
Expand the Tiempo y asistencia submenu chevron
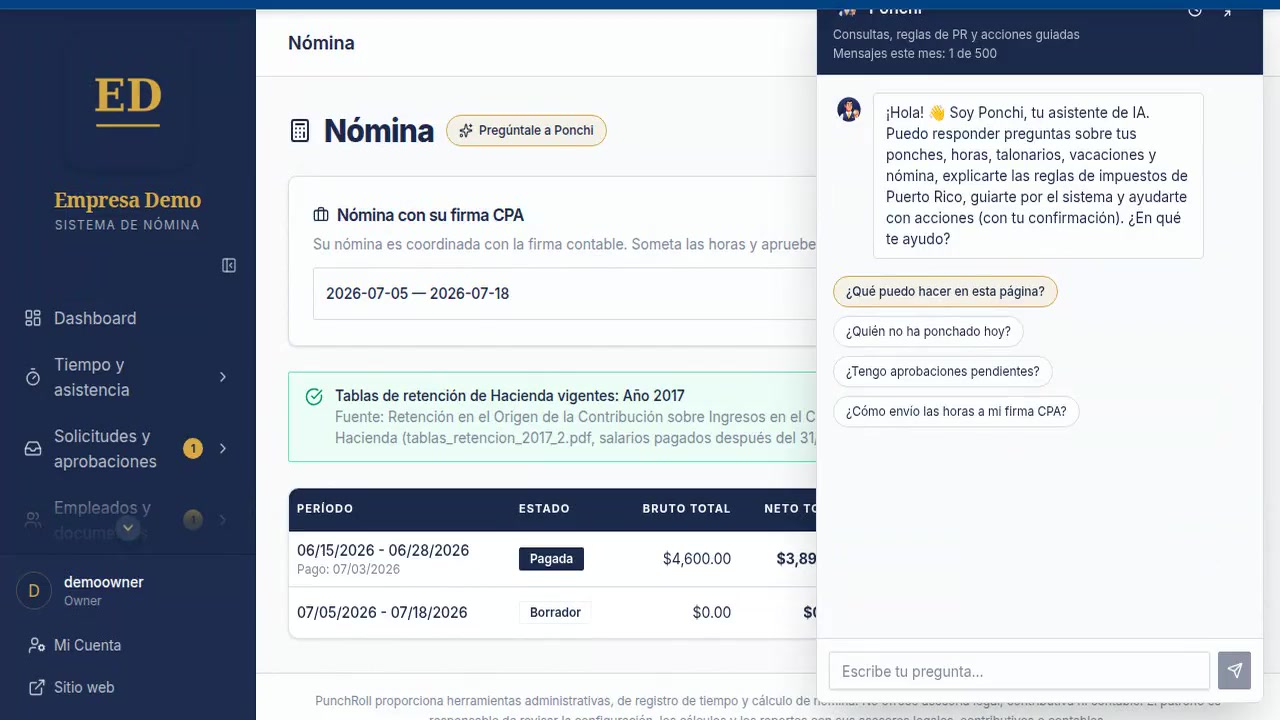pyautogui.click(x=223, y=377)
